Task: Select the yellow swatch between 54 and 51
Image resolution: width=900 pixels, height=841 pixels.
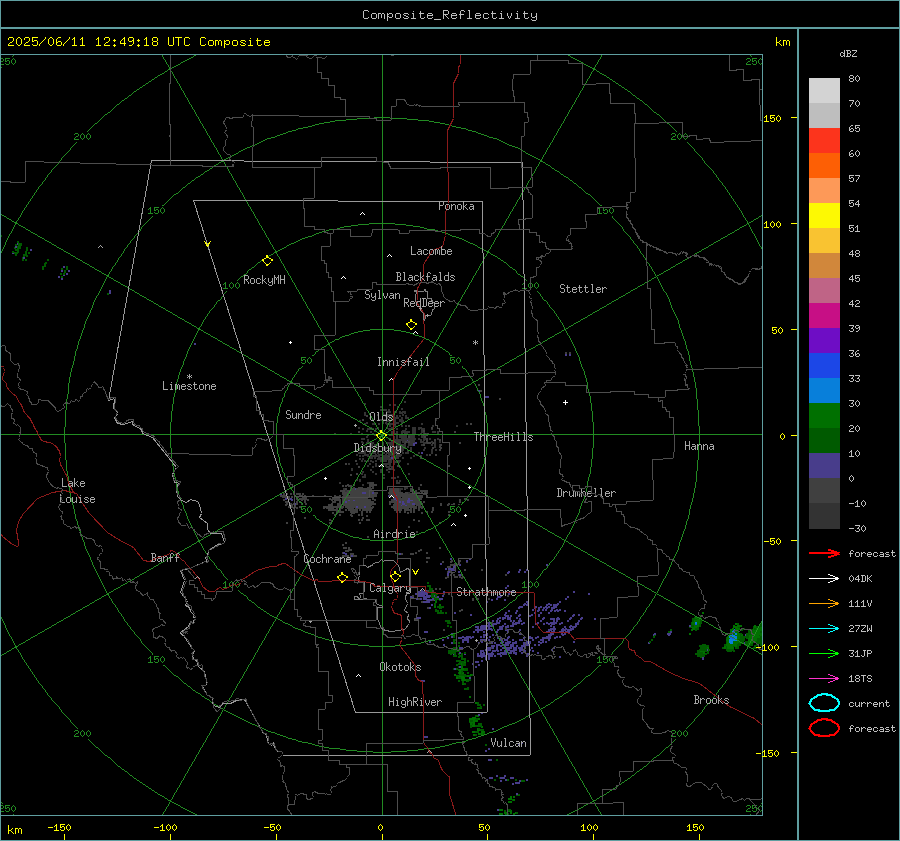Action: pyautogui.click(x=824, y=216)
